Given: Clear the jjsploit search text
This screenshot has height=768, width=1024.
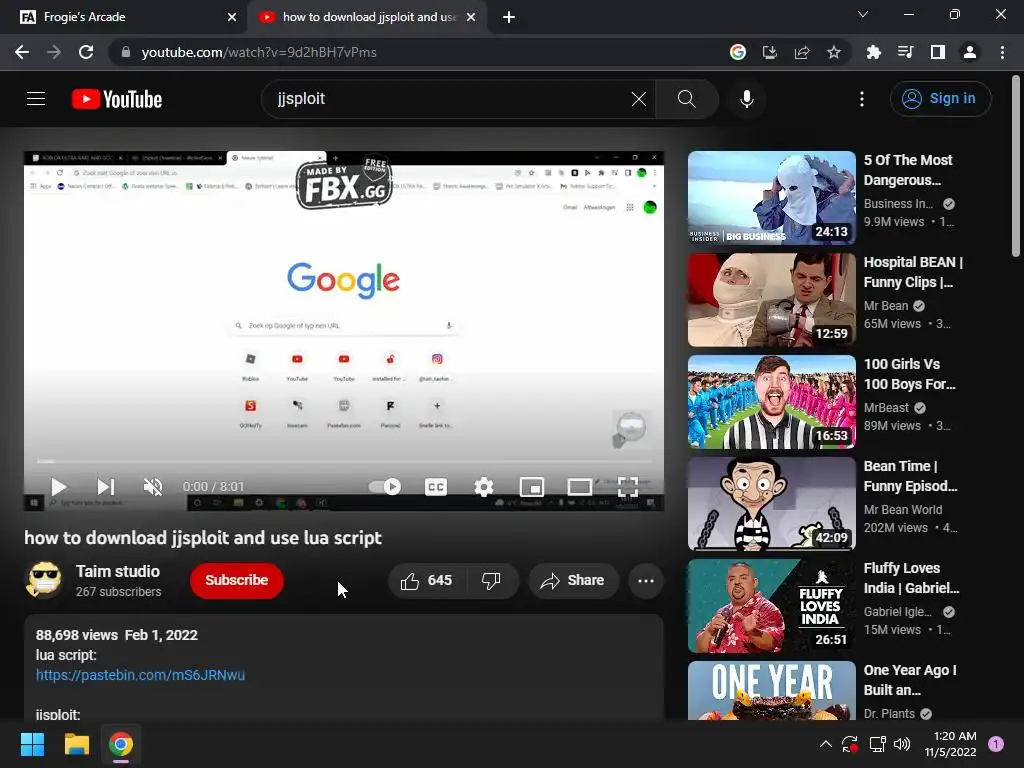Looking at the screenshot, I should tap(639, 99).
